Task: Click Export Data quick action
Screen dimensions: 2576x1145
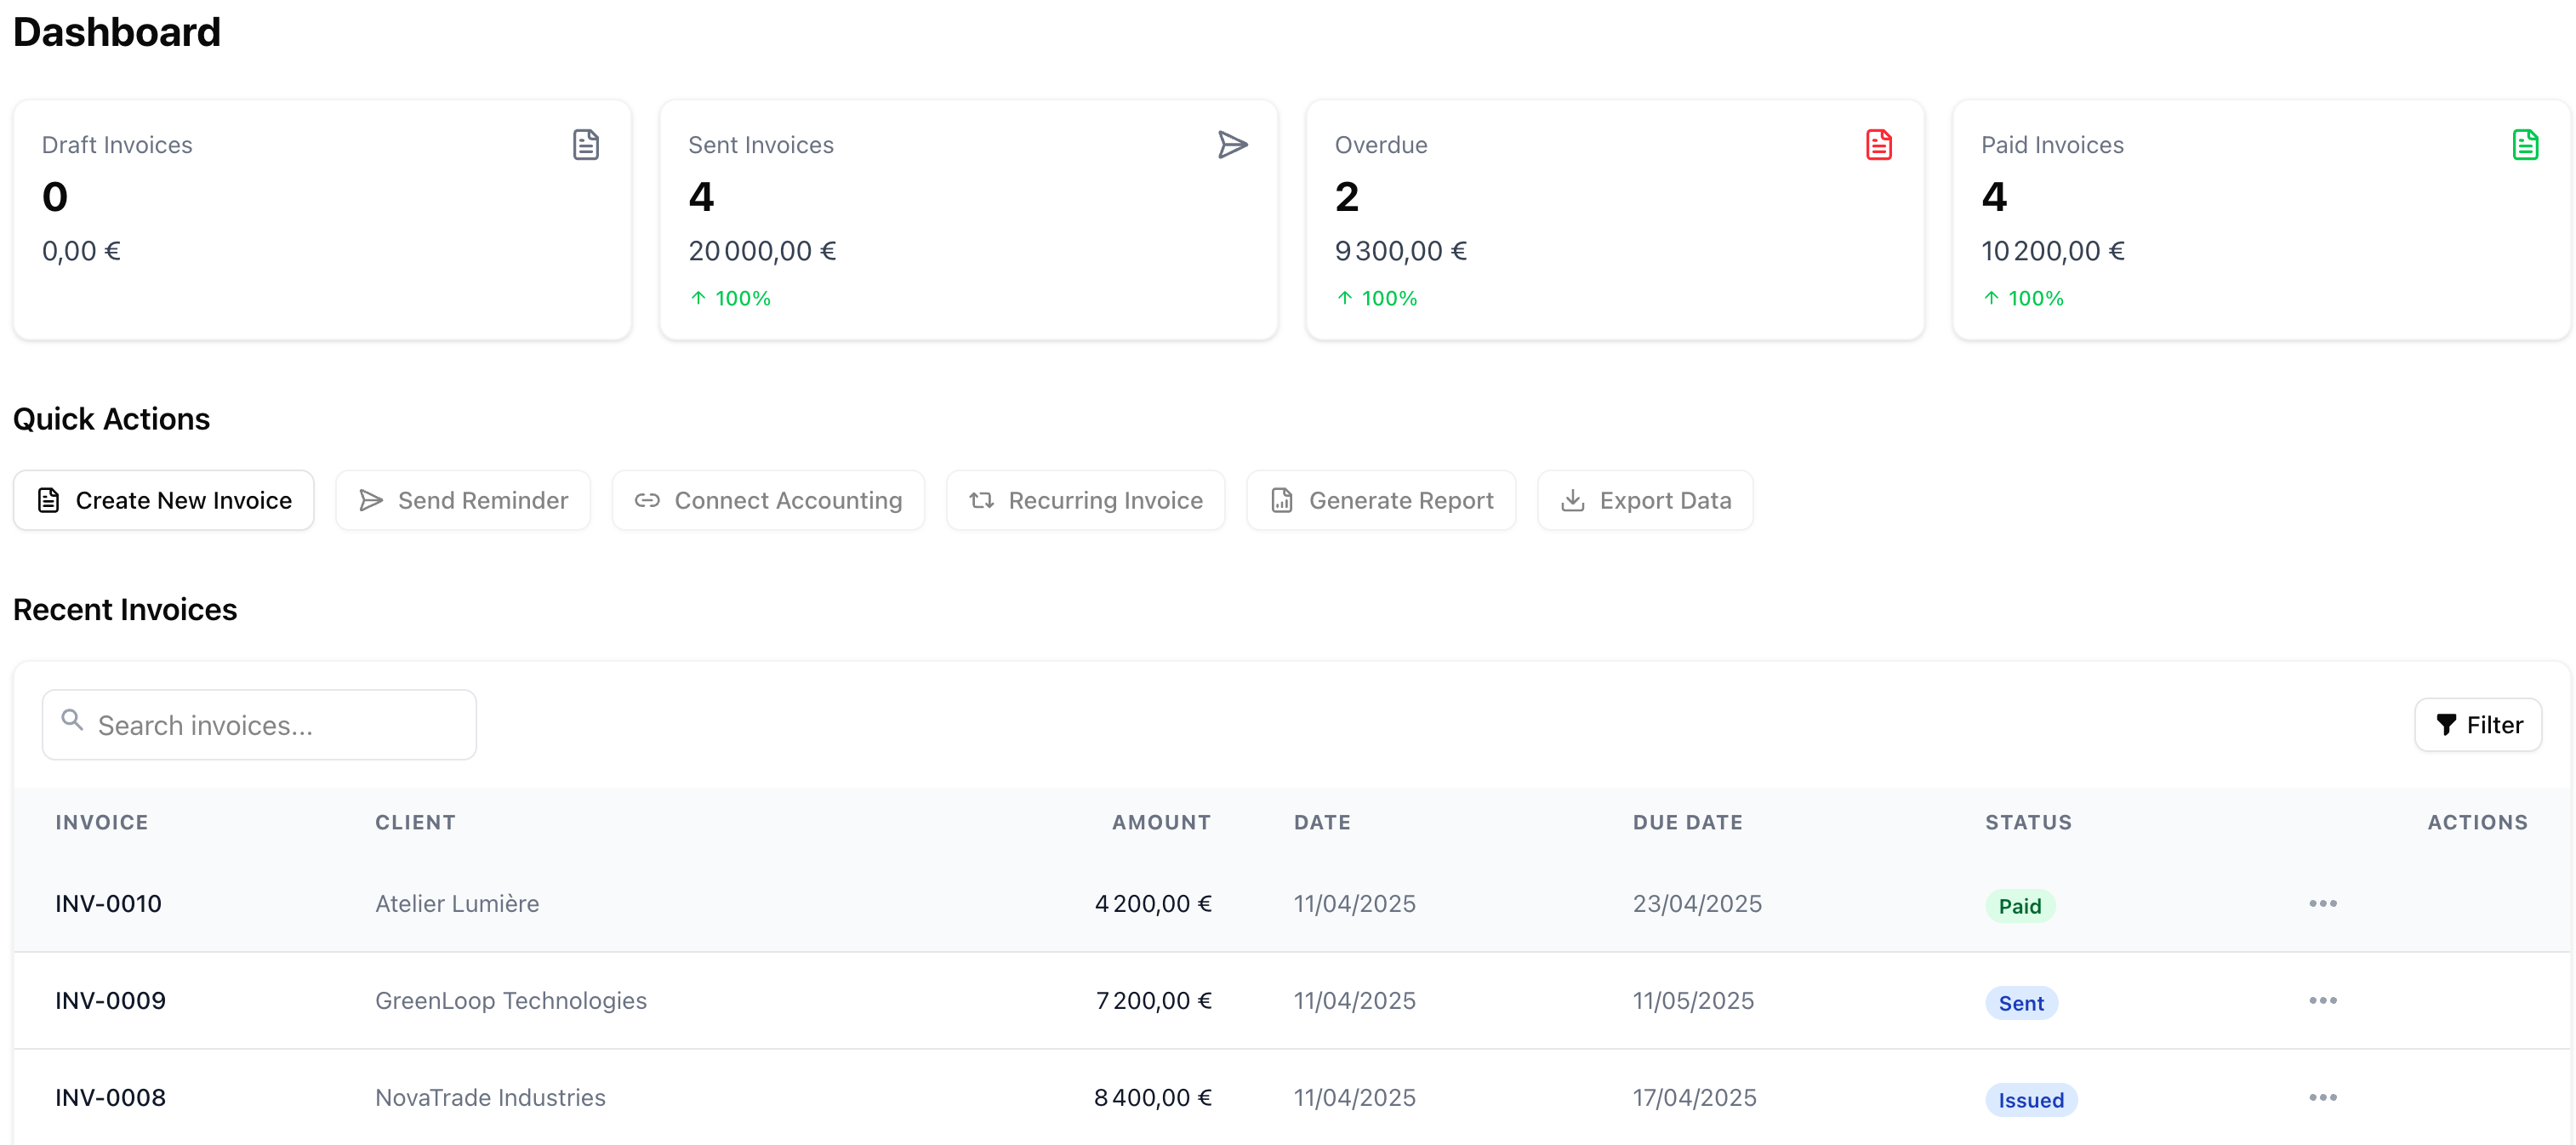Action: pos(1645,500)
